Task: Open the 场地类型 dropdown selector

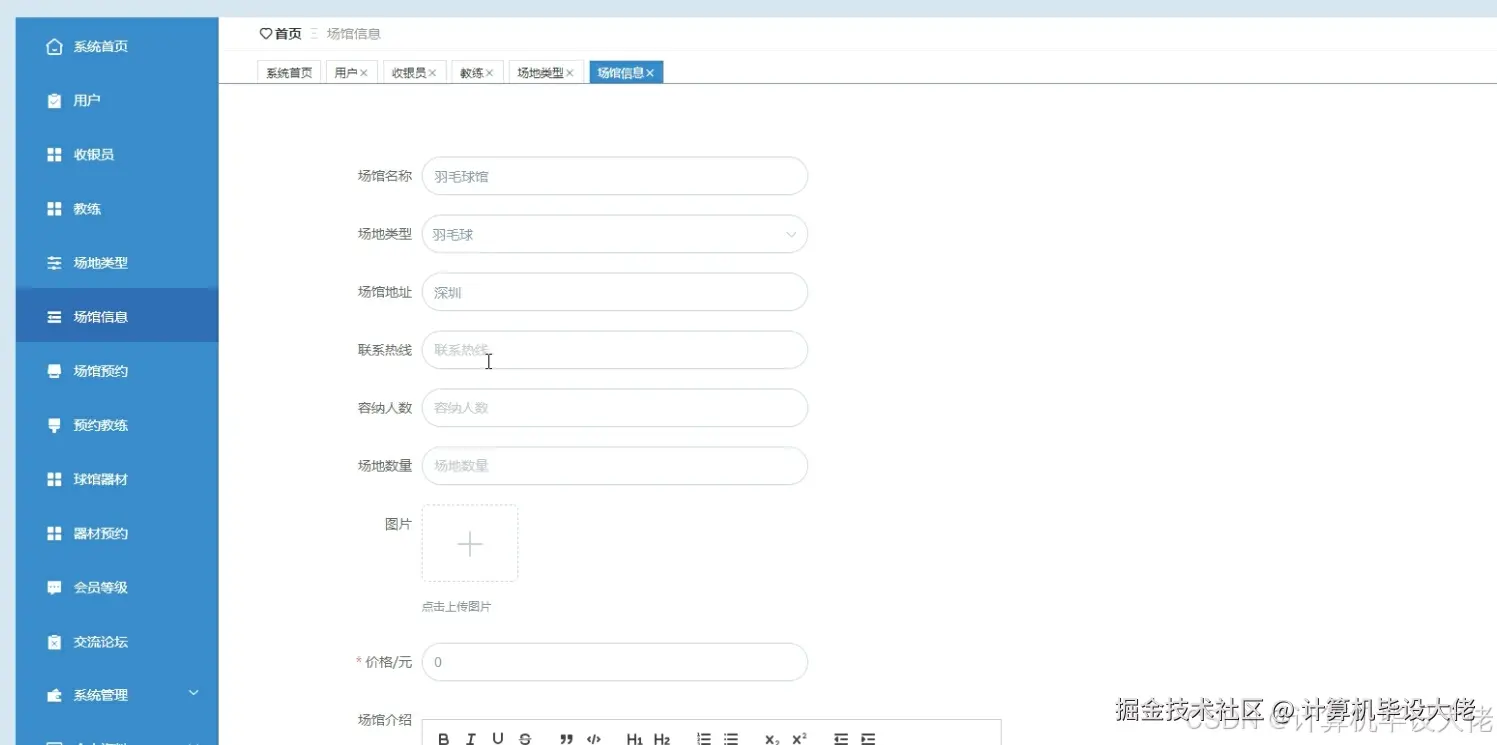Action: (x=614, y=233)
